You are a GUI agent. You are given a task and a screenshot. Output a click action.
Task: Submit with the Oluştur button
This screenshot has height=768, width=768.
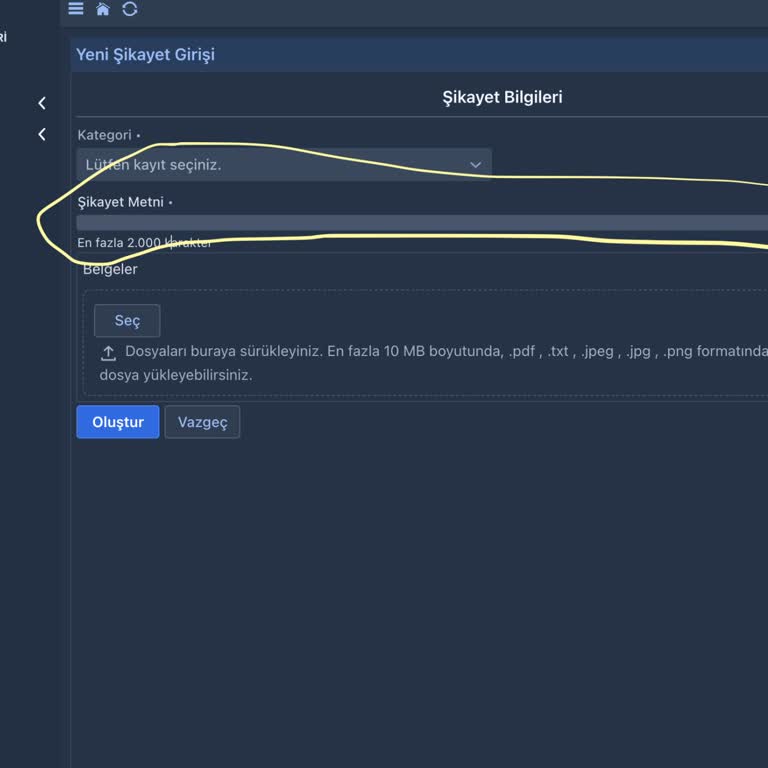coord(118,422)
